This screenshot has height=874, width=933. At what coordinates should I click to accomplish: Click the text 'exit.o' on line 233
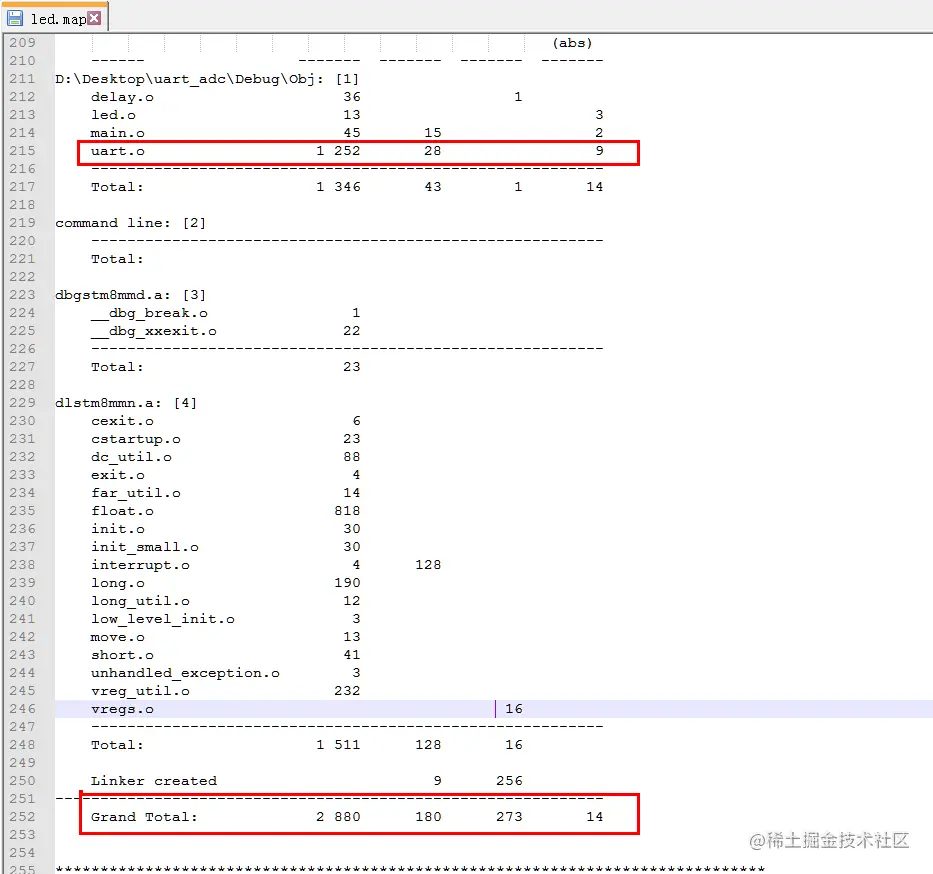[x=117, y=475]
